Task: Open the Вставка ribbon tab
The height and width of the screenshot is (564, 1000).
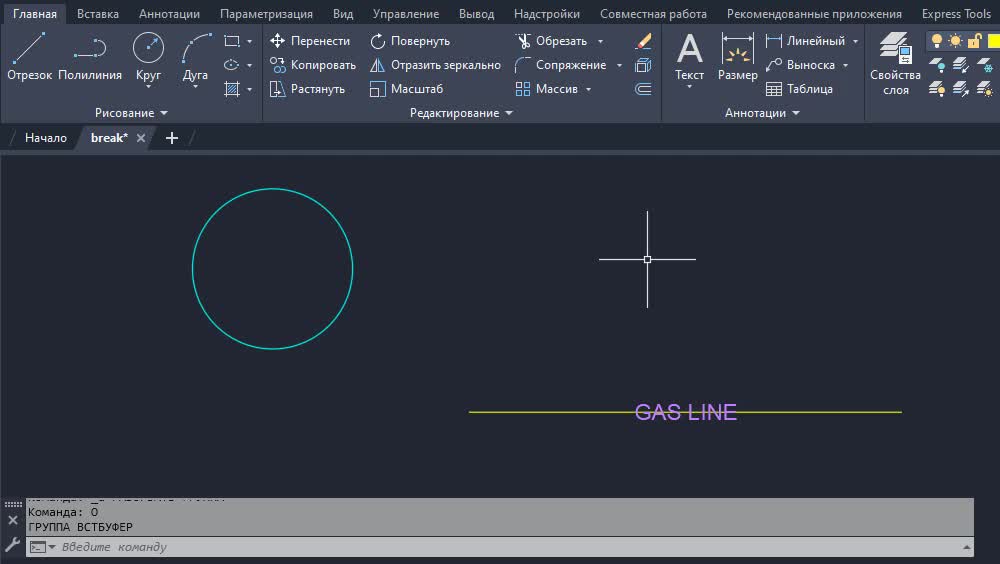Action: [x=98, y=13]
